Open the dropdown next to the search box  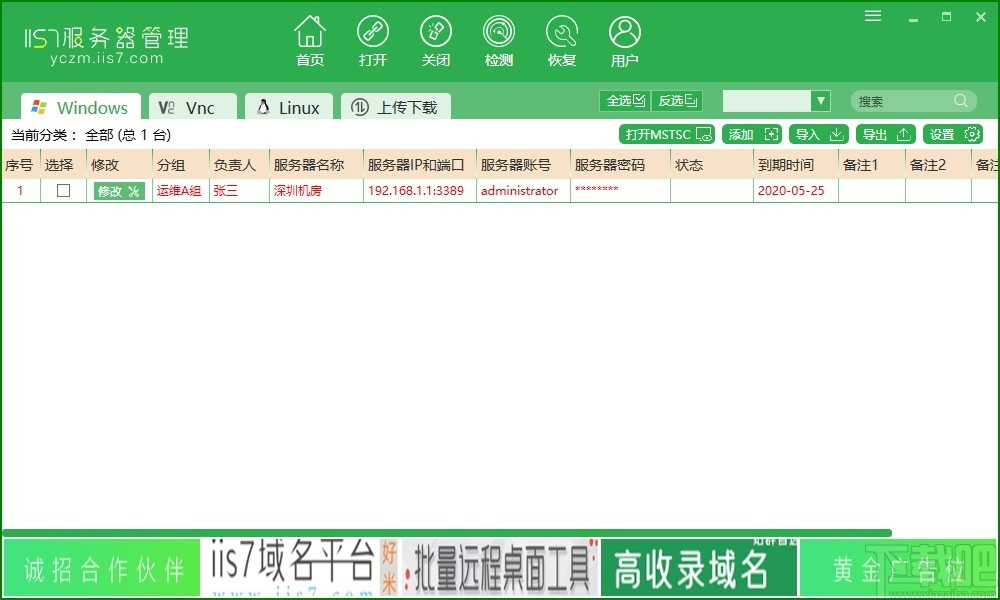click(821, 101)
